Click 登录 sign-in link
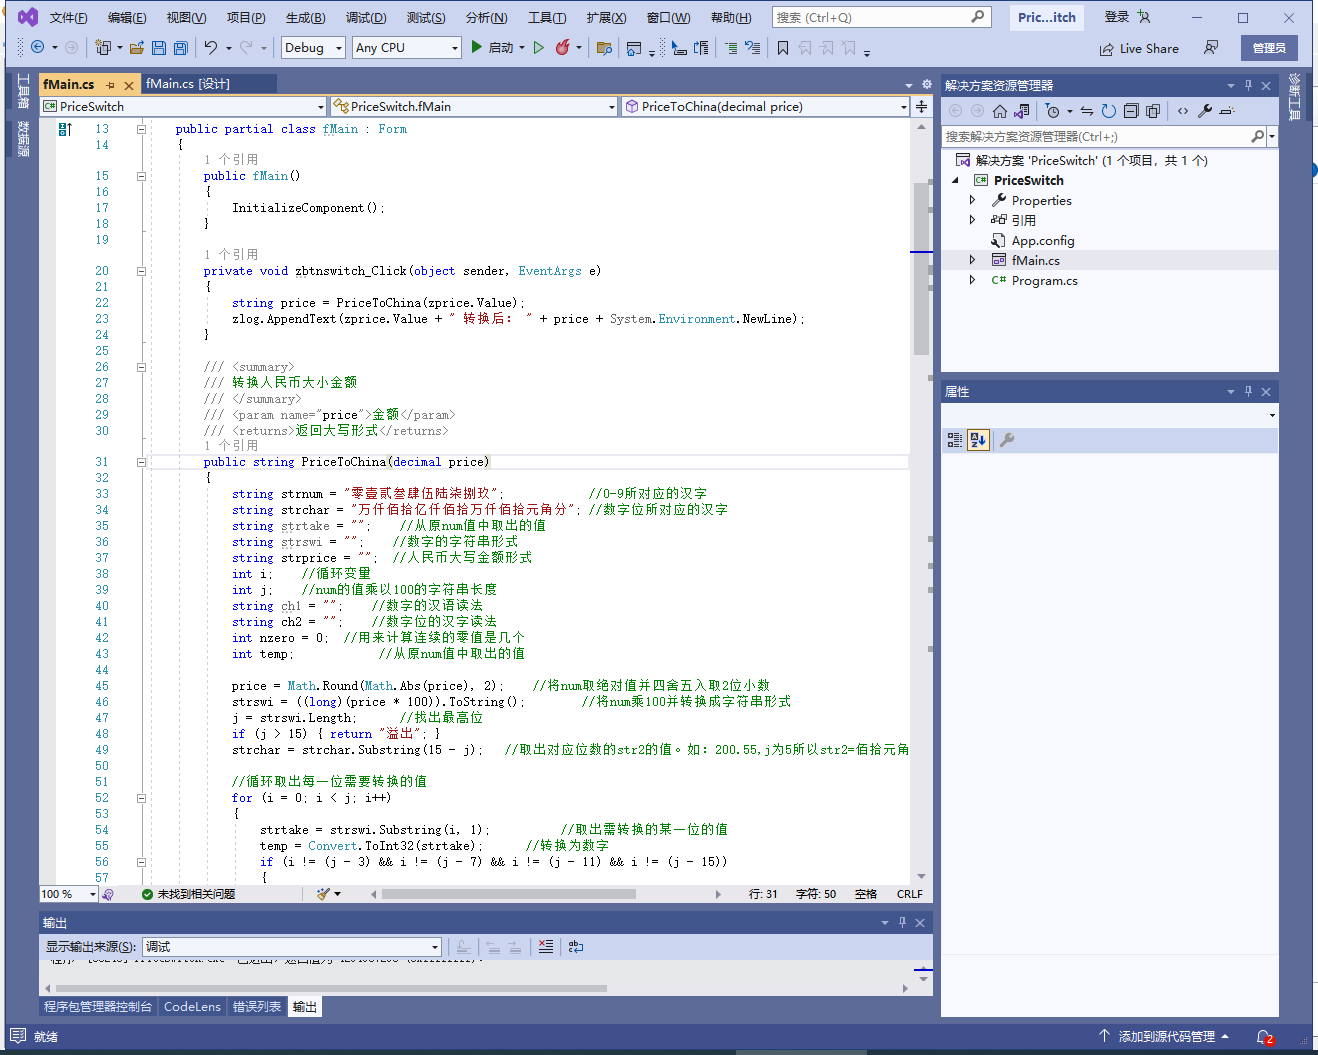Viewport: 1318px width, 1055px height. (x=1117, y=17)
